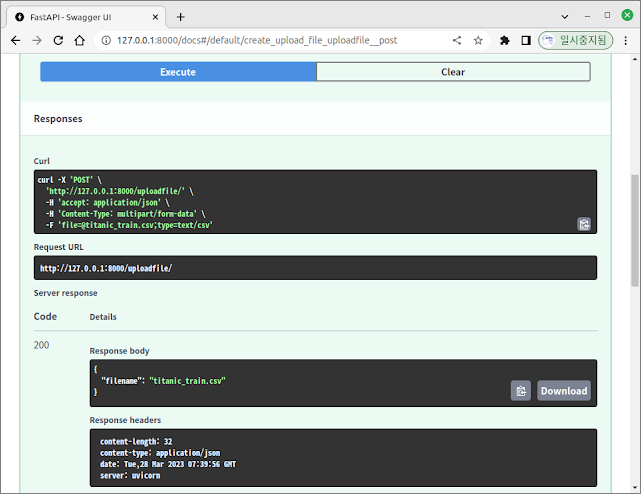
Task: Click the 'Server response' label
Action: tap(65, 293)
